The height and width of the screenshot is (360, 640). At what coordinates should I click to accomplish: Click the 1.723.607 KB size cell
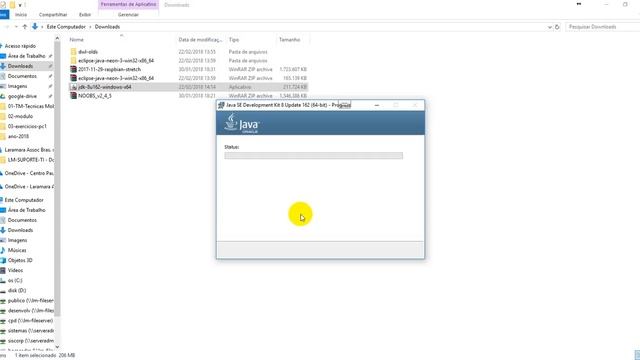click(293, 69)
